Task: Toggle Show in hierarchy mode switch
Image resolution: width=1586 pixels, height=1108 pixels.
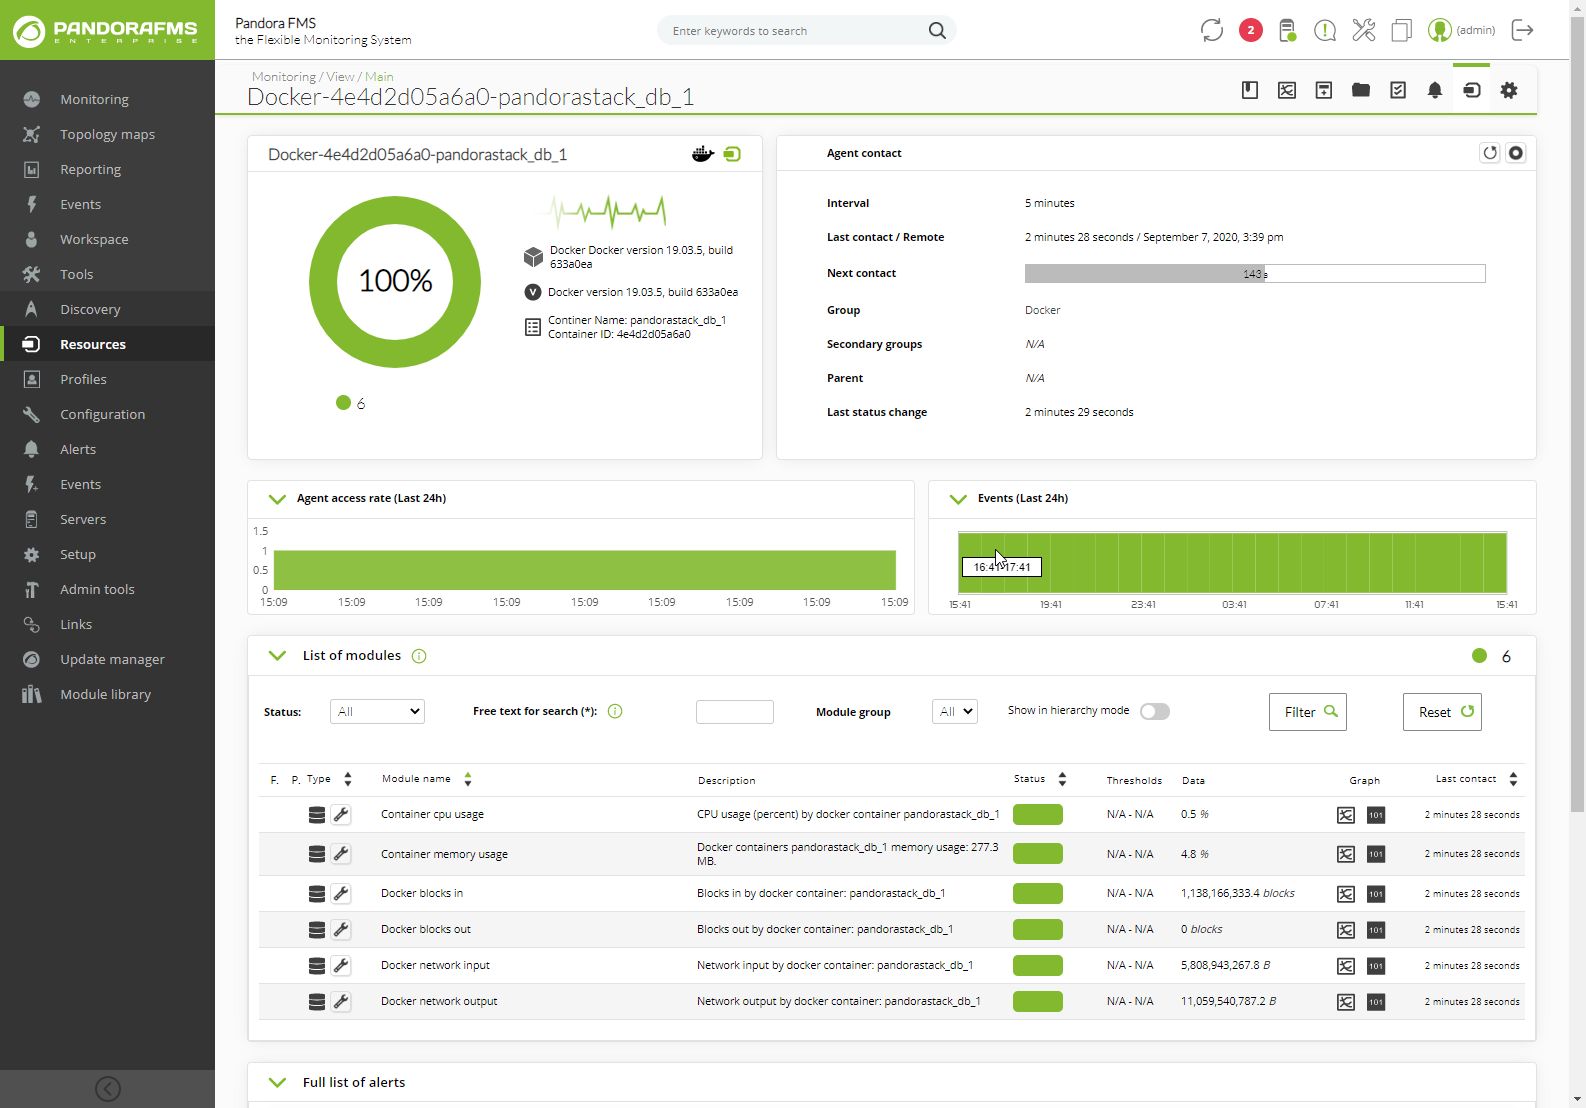Action: [x=1155, y=711]
